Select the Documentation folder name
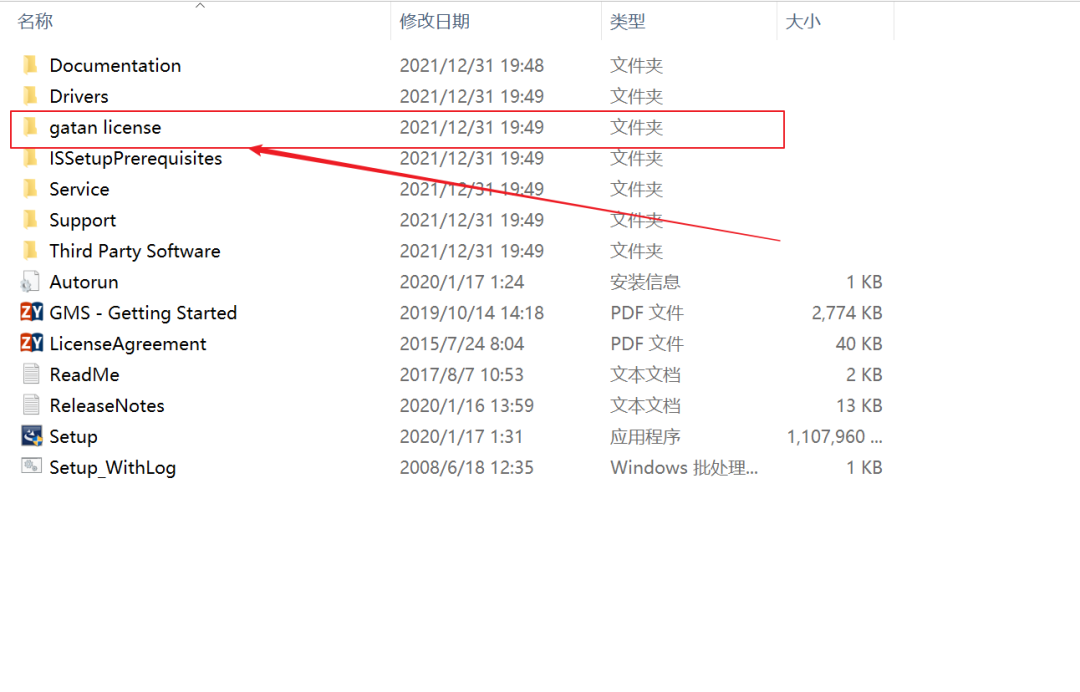Image resolution: width=1080 pixels, height=692 pixels. (115, 65)
